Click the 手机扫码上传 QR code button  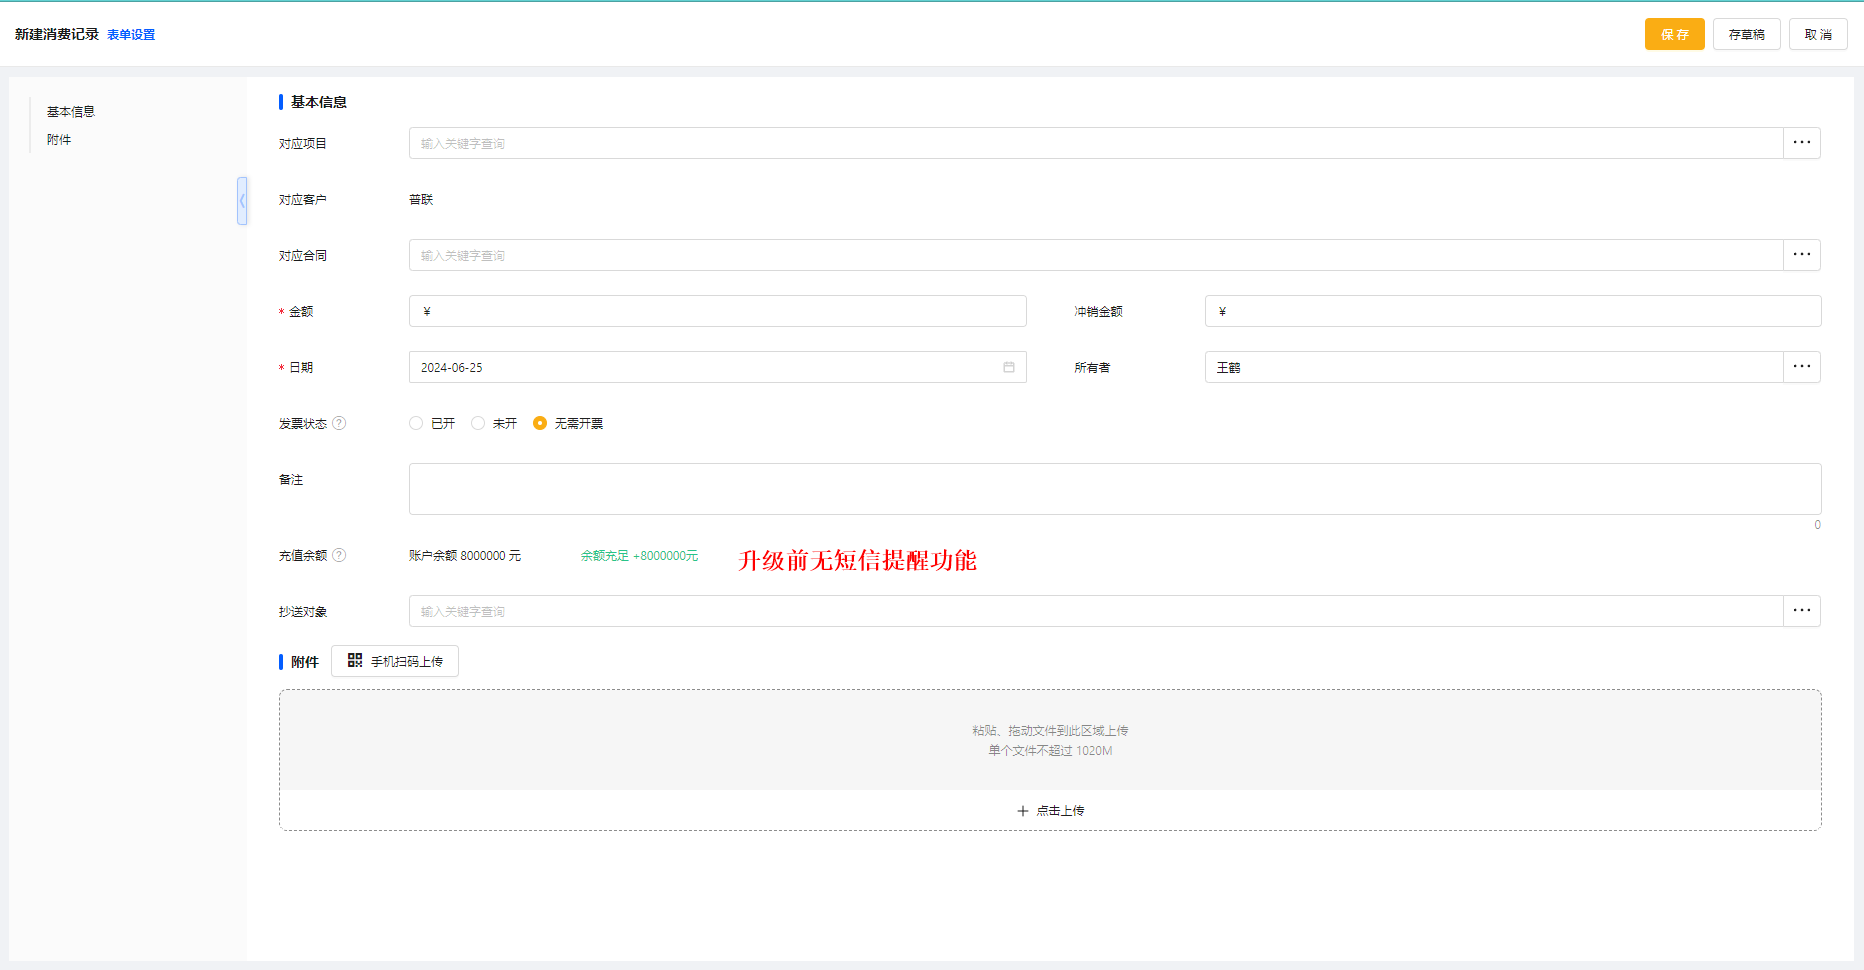tap(395, 661)
